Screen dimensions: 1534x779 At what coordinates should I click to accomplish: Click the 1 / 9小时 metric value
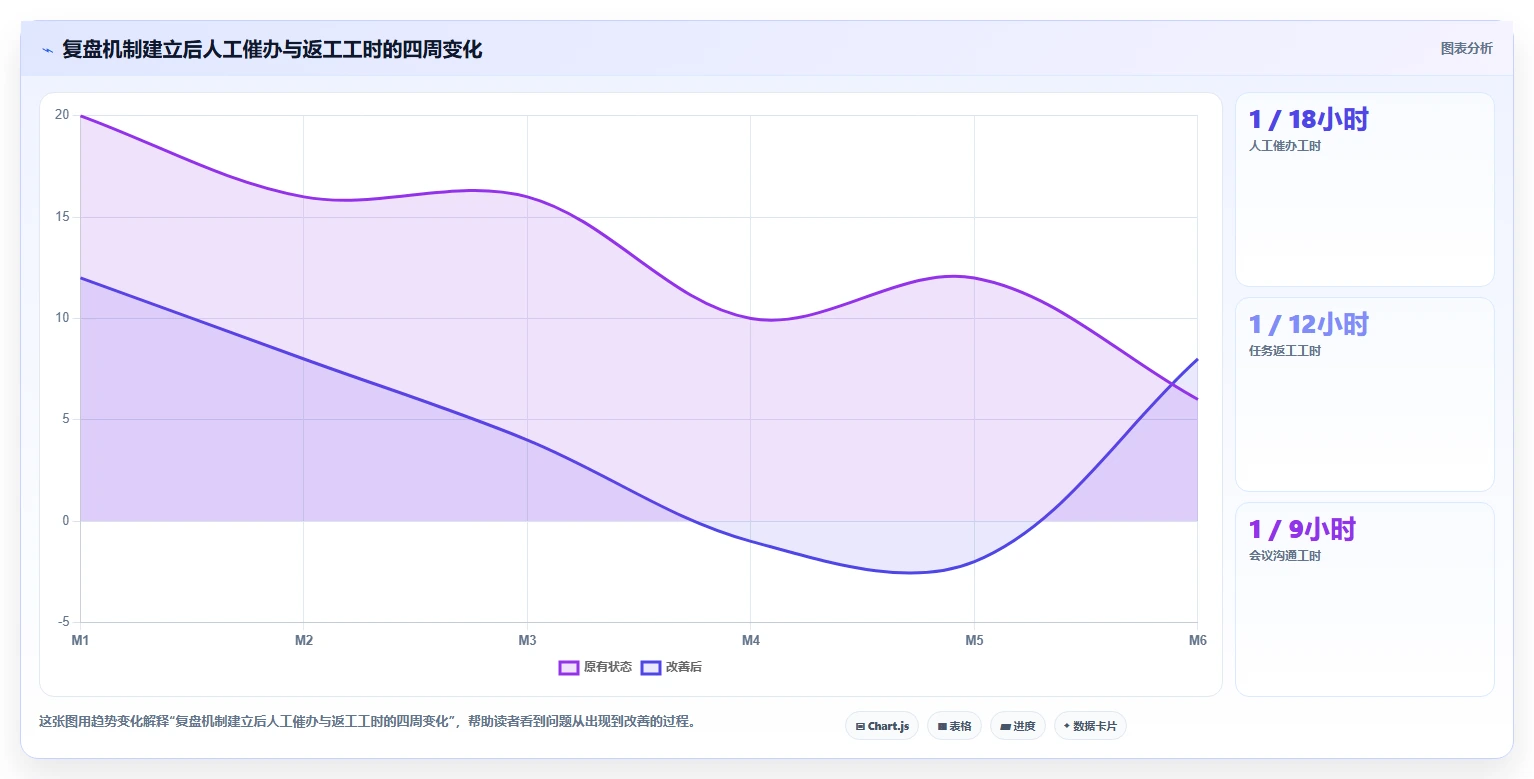click(x=1302, y=530)
